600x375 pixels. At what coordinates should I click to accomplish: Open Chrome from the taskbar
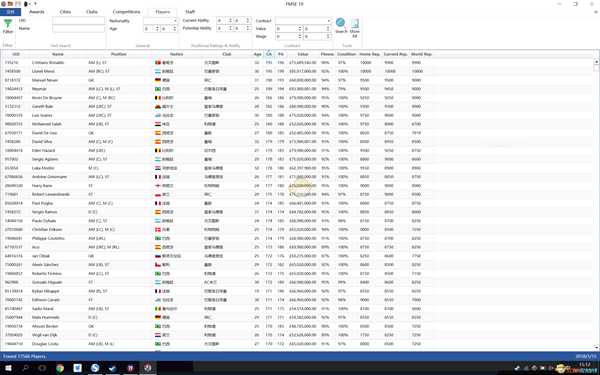pyautogui.click(x=60, y=368)
